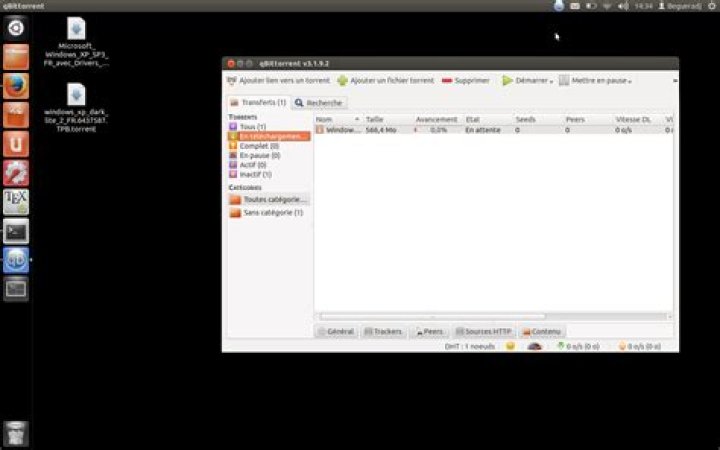
Task: Click the right arrow of the horizontal scrollbar
Action: [x=669, y=316]
